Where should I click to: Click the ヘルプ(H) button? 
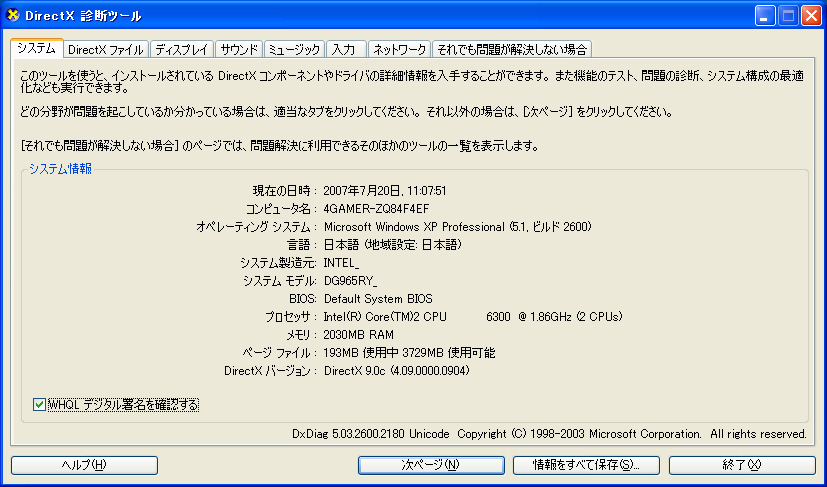tap(84, 465)
